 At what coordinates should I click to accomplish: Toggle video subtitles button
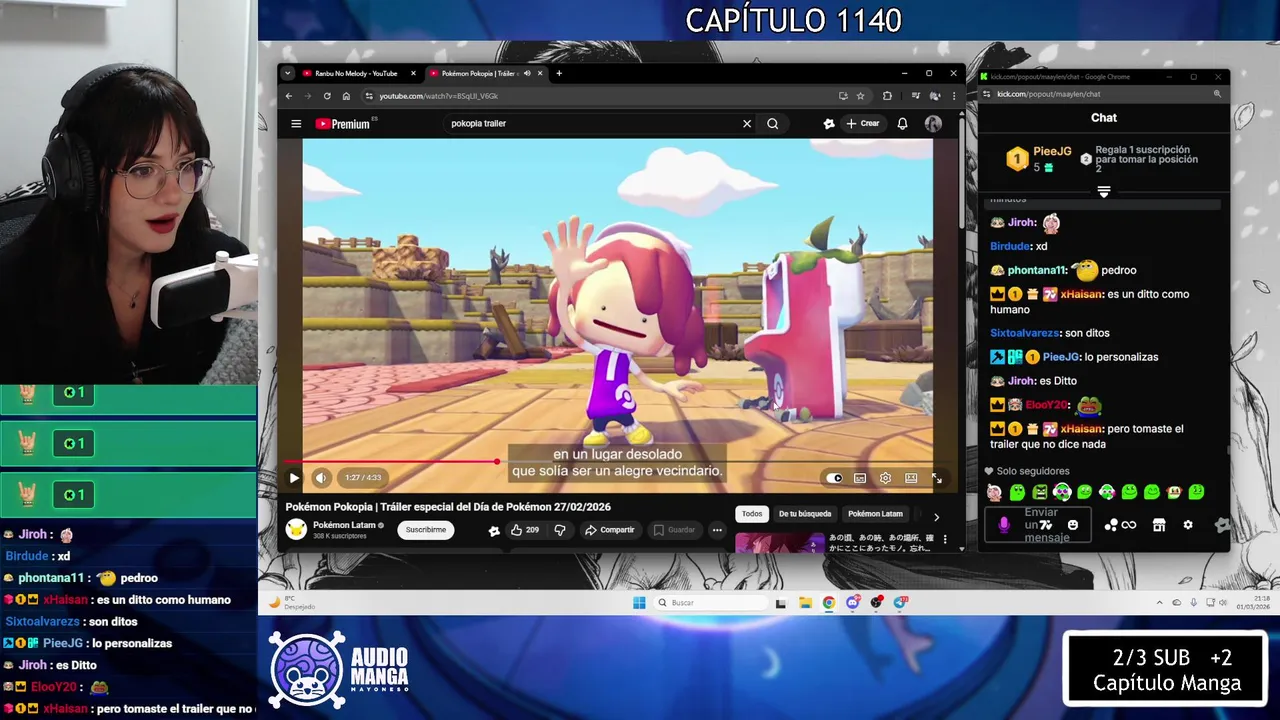(860, 478)
